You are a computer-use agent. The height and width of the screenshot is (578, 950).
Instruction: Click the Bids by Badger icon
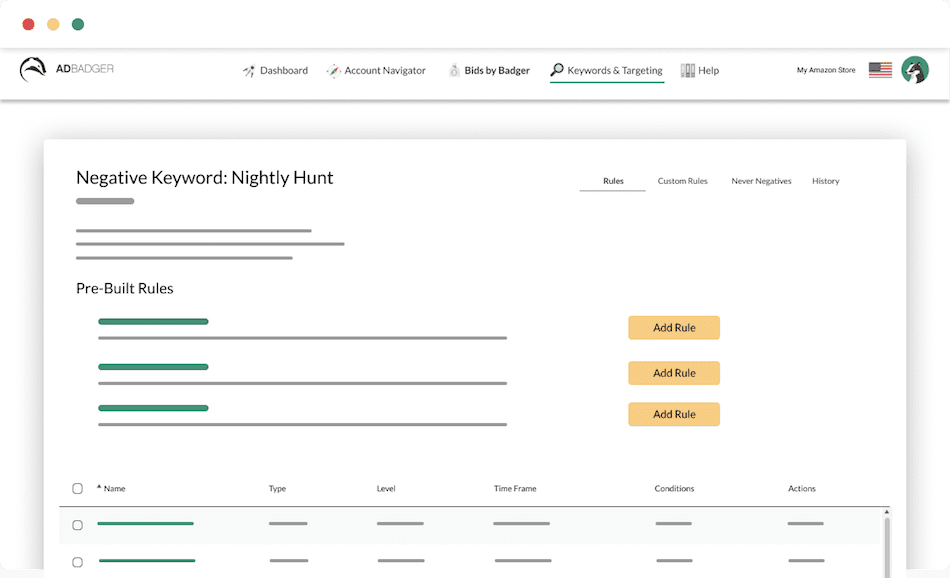pos(454,71)
